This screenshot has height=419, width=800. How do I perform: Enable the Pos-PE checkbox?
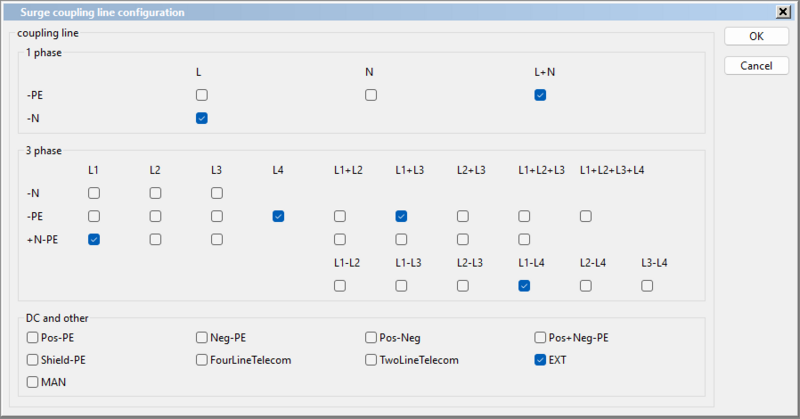pyautogui.click(x=33, y=337)
